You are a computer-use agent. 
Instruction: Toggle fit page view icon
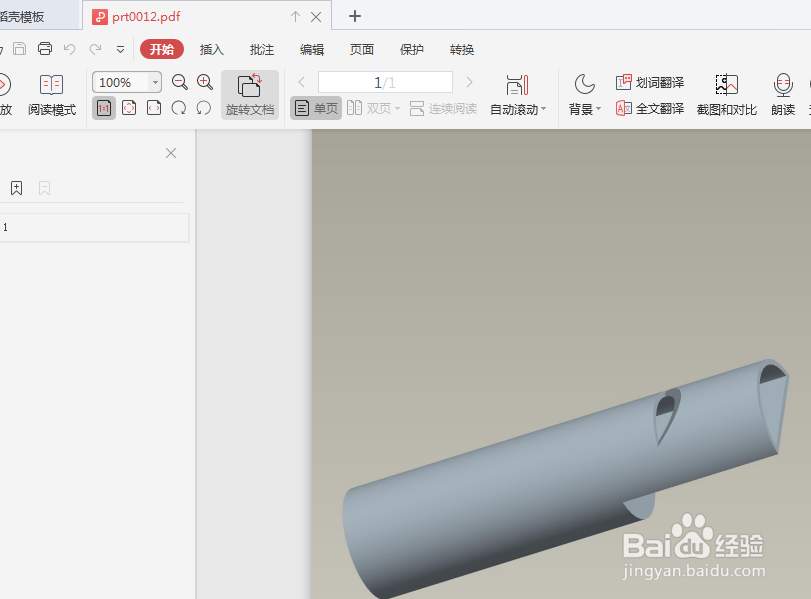point(129,108)
